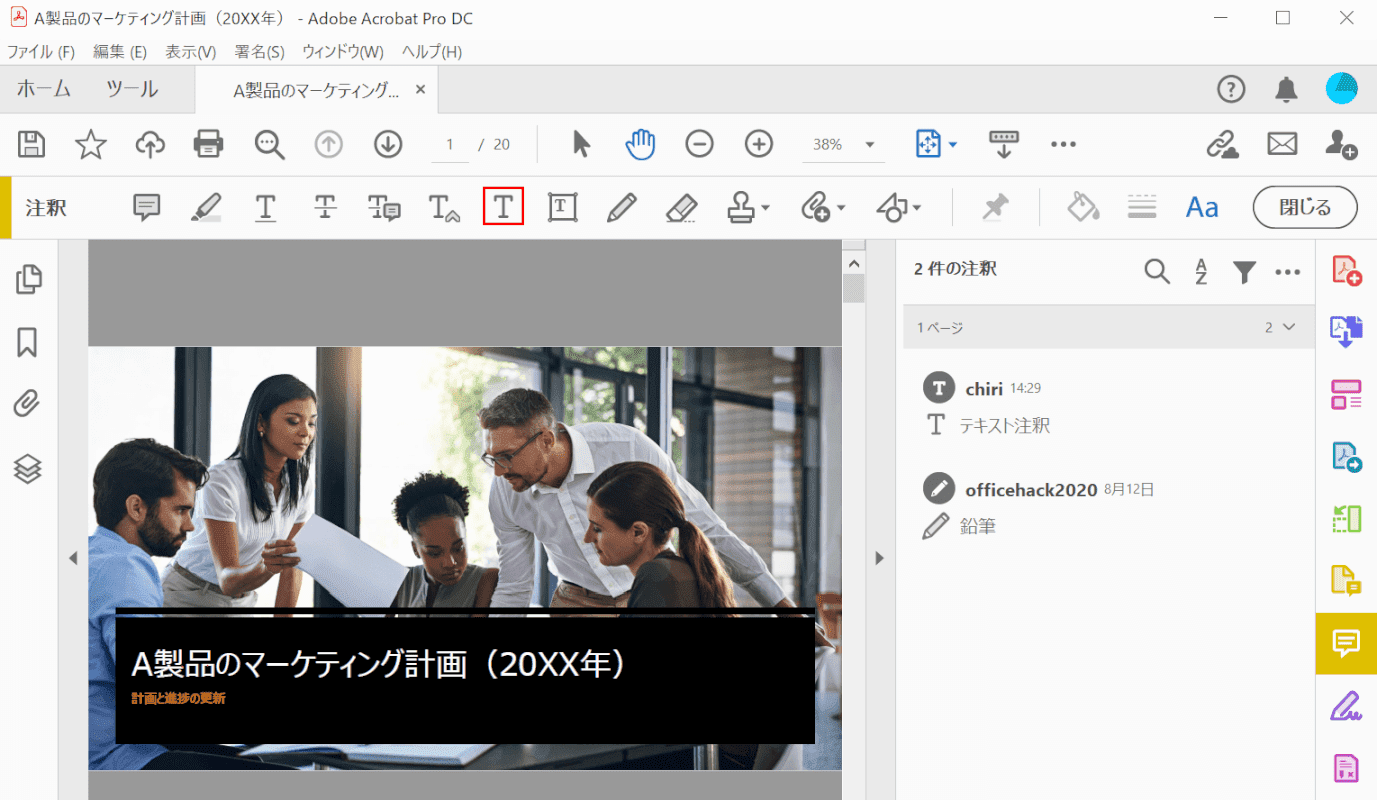
Task: Open the fill color picker bucket
Action: (x=1083, y=208)
